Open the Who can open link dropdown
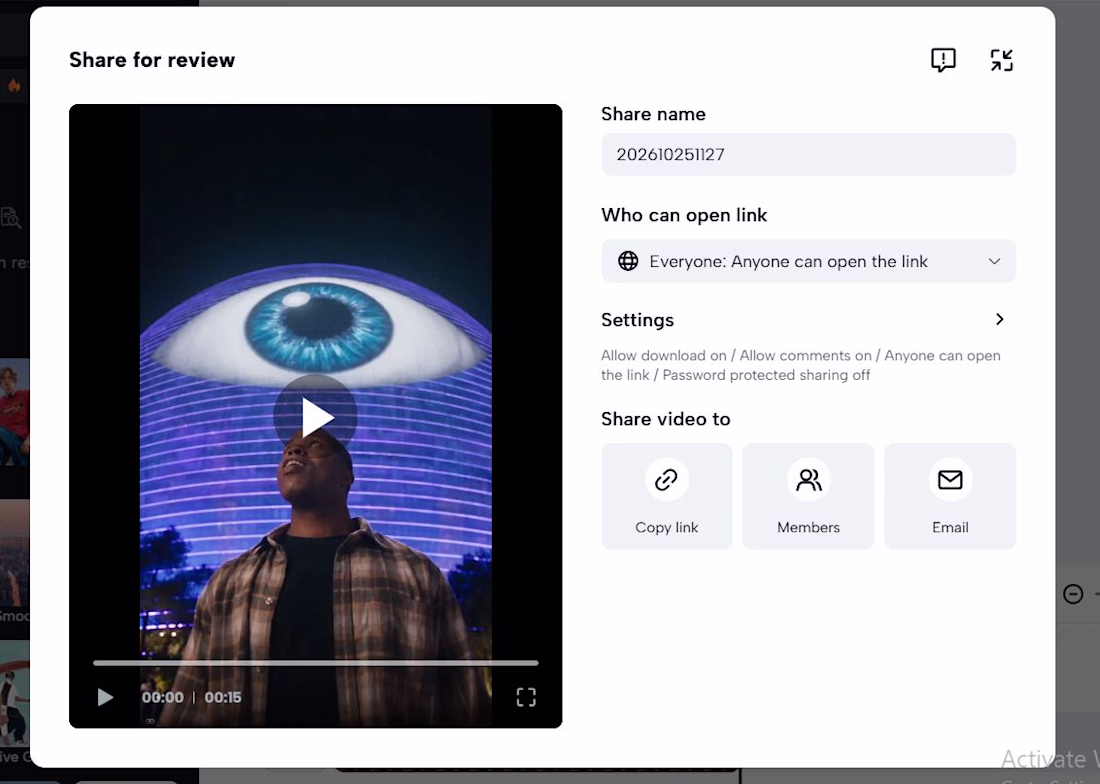The height and width of the screenshot is (784, 1100). (808, 261)
